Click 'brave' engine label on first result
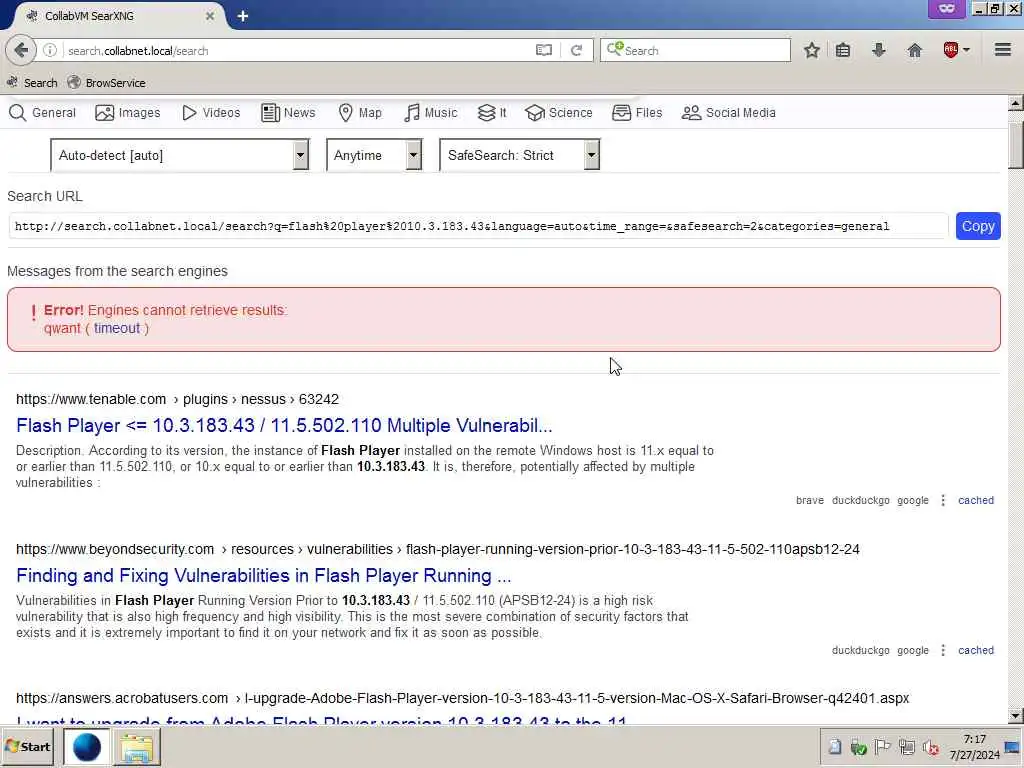Screen dimensions: 1024x768 pyautogui.click(x=810, y=500)
